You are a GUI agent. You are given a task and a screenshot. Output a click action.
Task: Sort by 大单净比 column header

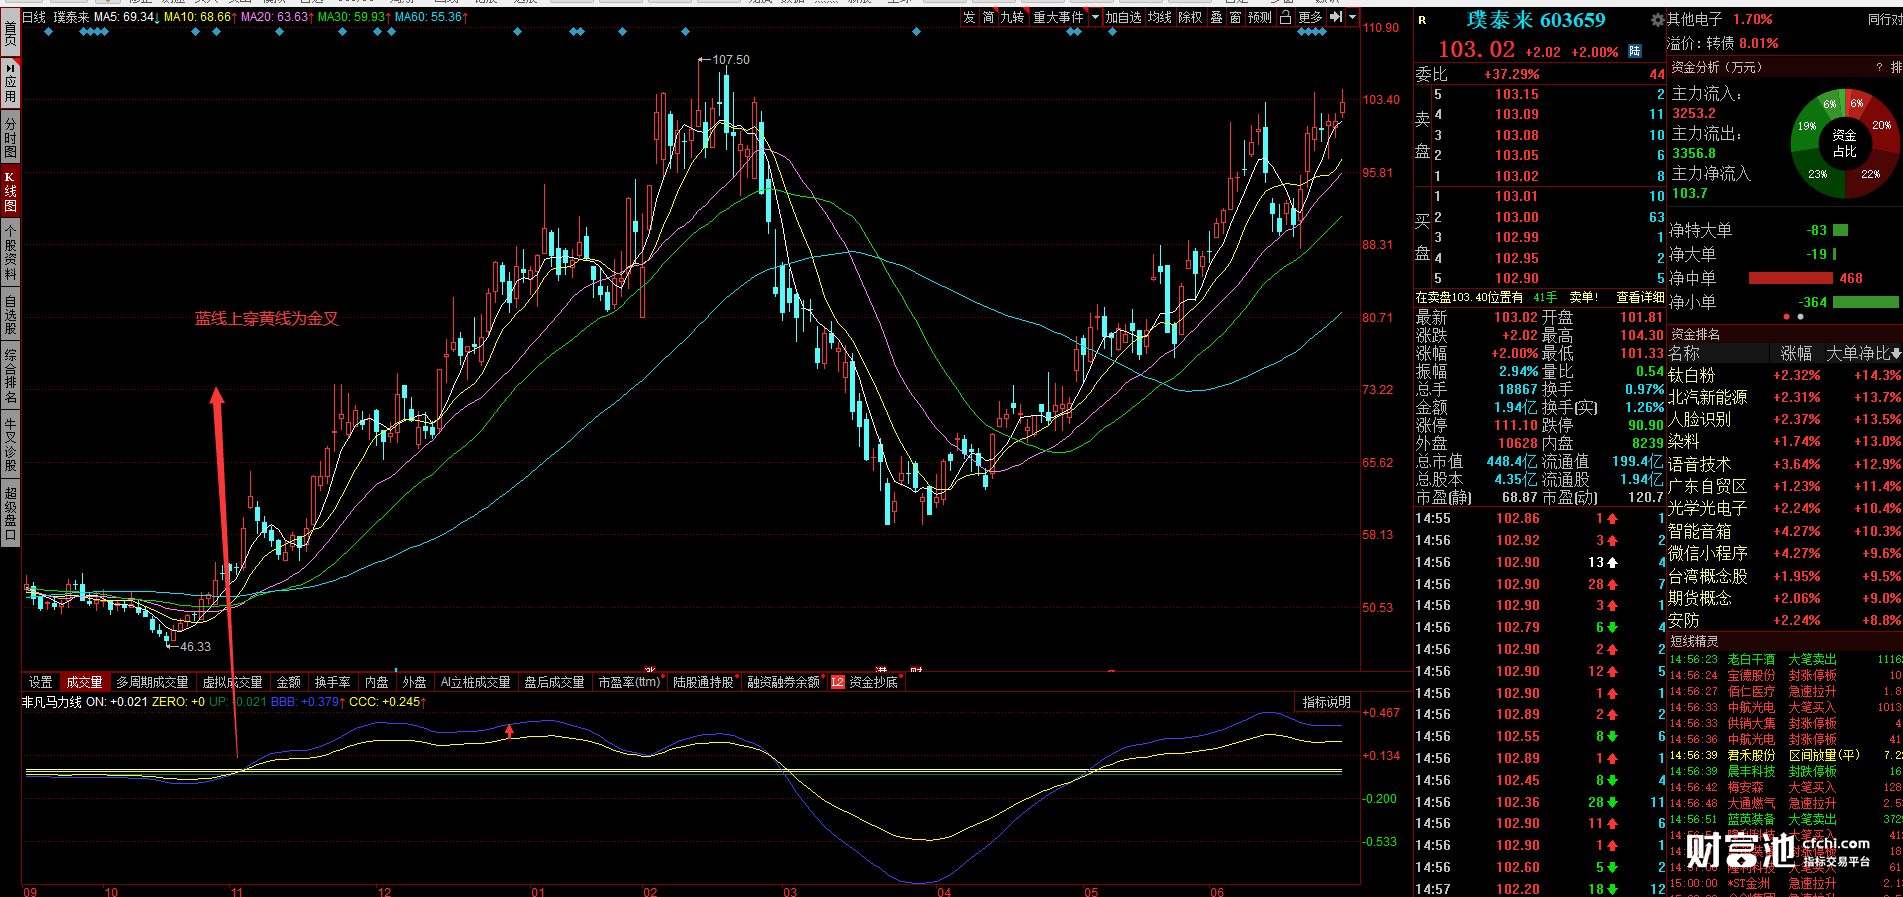(x=1863, y=353)
